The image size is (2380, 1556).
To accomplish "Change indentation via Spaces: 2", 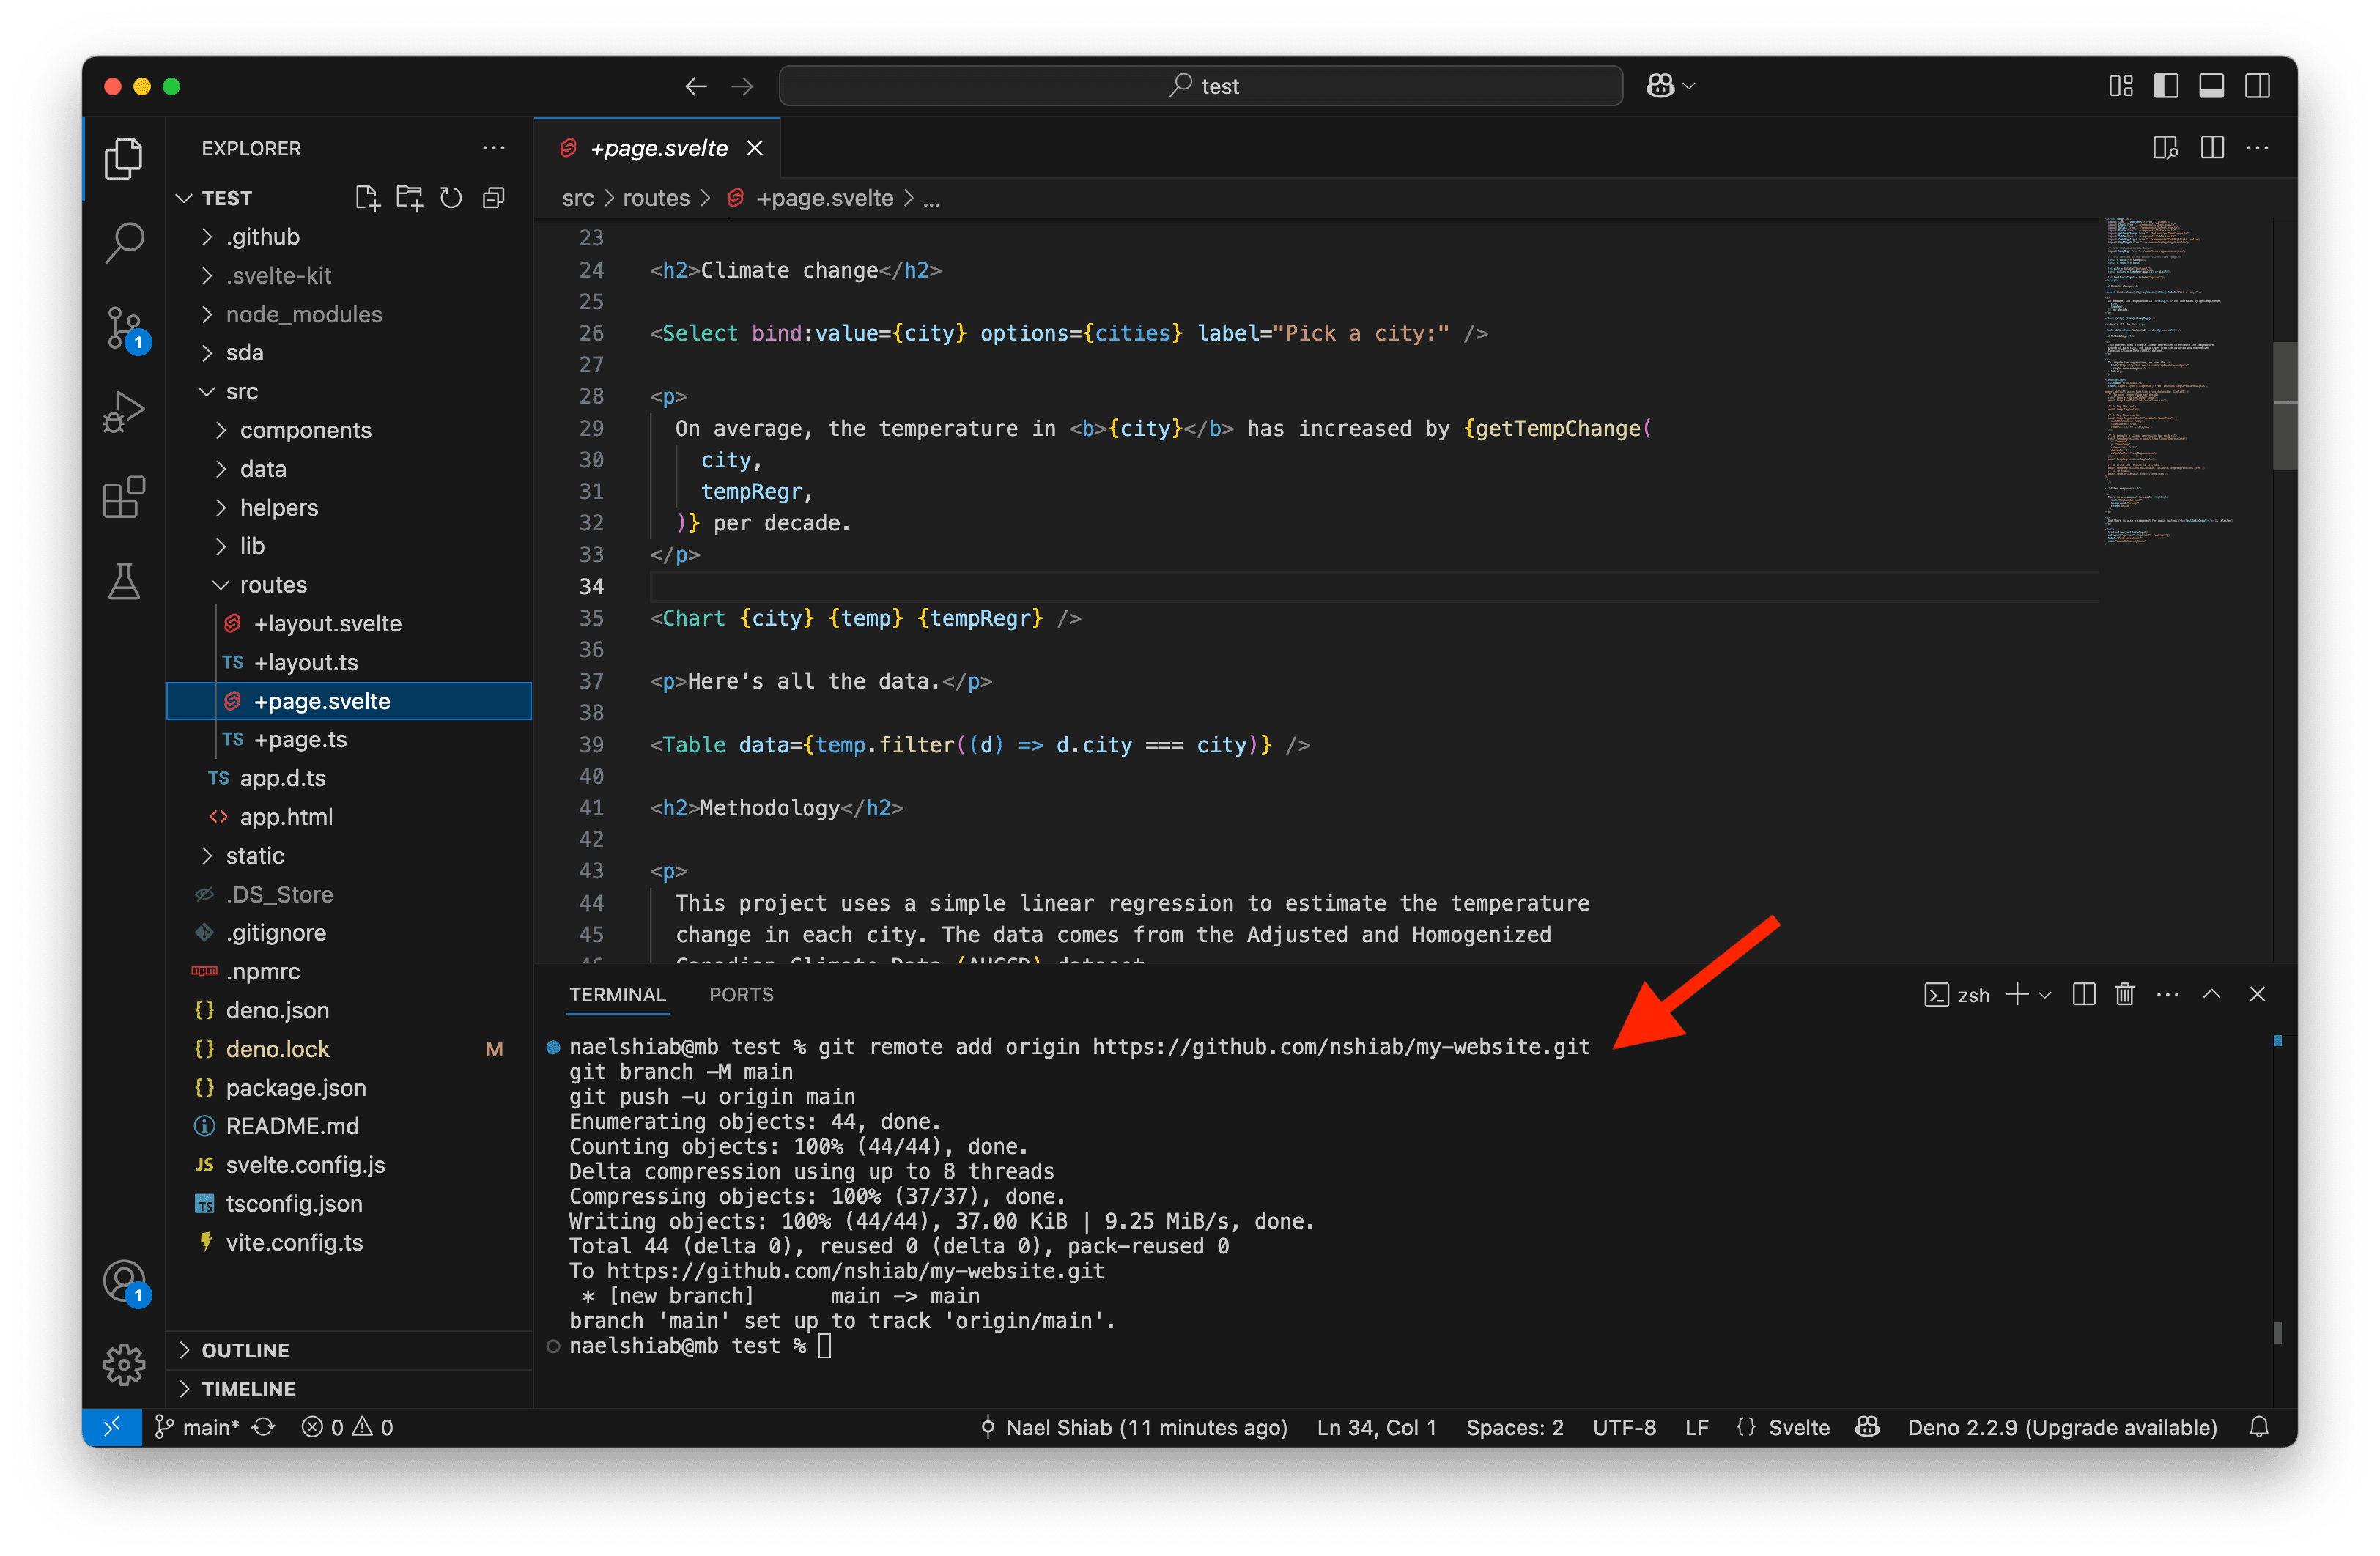I will tap(1514, 1428).
